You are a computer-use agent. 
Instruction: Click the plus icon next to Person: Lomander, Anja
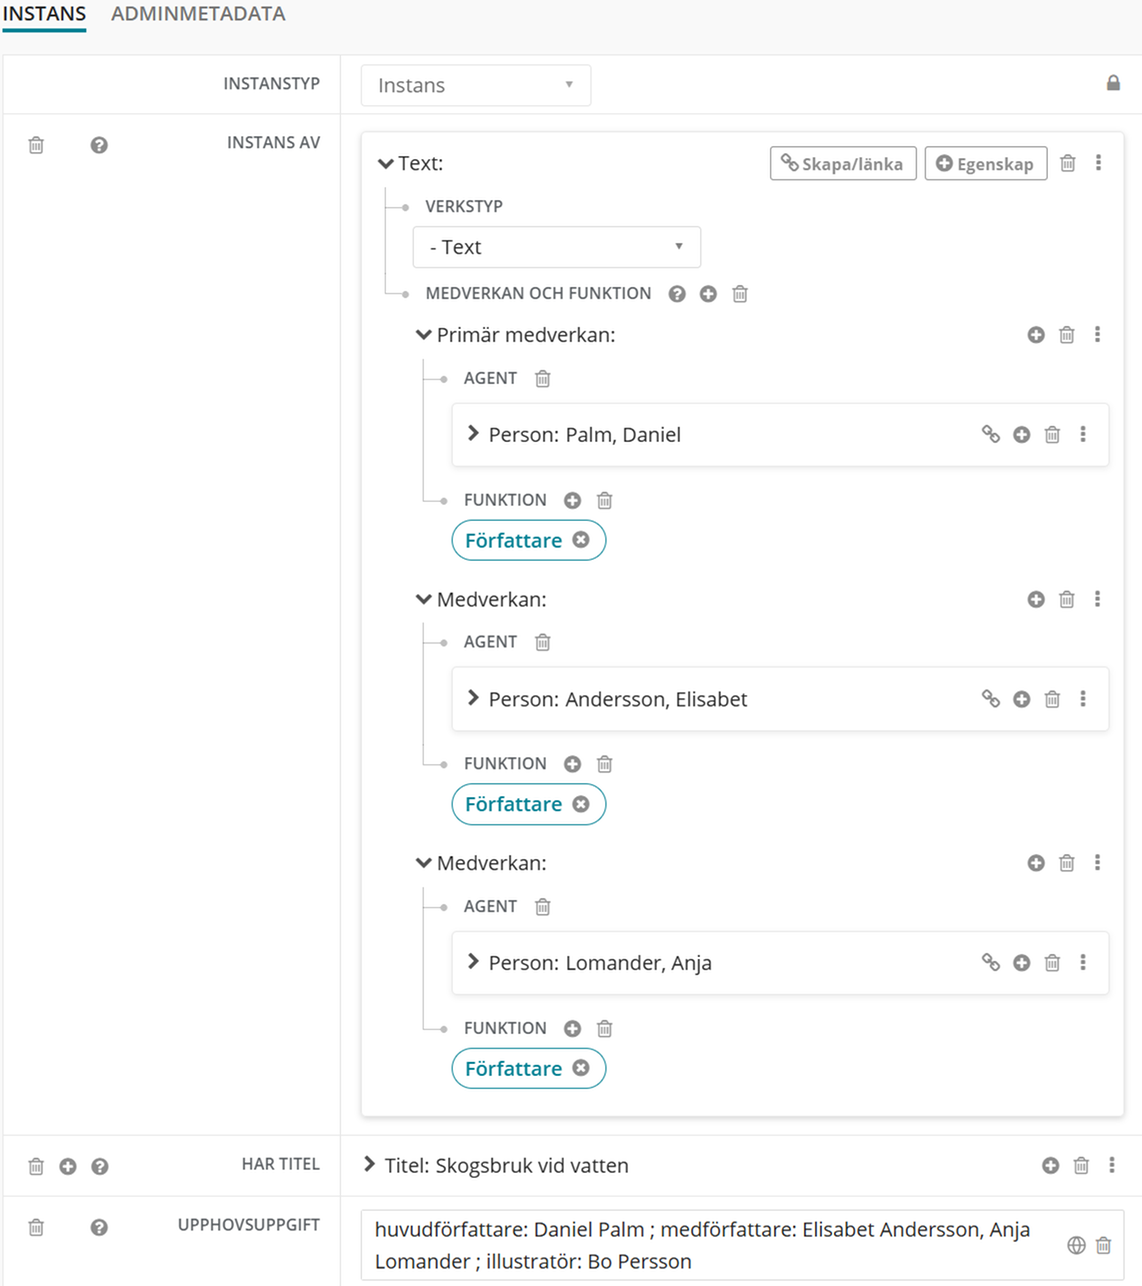pyautogui.click(x=1021, y=962)
